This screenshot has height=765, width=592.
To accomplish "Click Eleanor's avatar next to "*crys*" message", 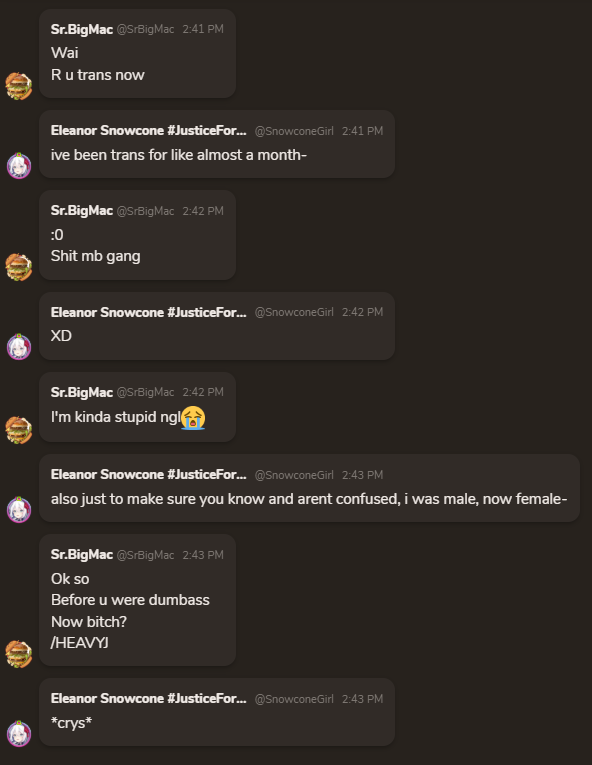I will coord(19,733).
